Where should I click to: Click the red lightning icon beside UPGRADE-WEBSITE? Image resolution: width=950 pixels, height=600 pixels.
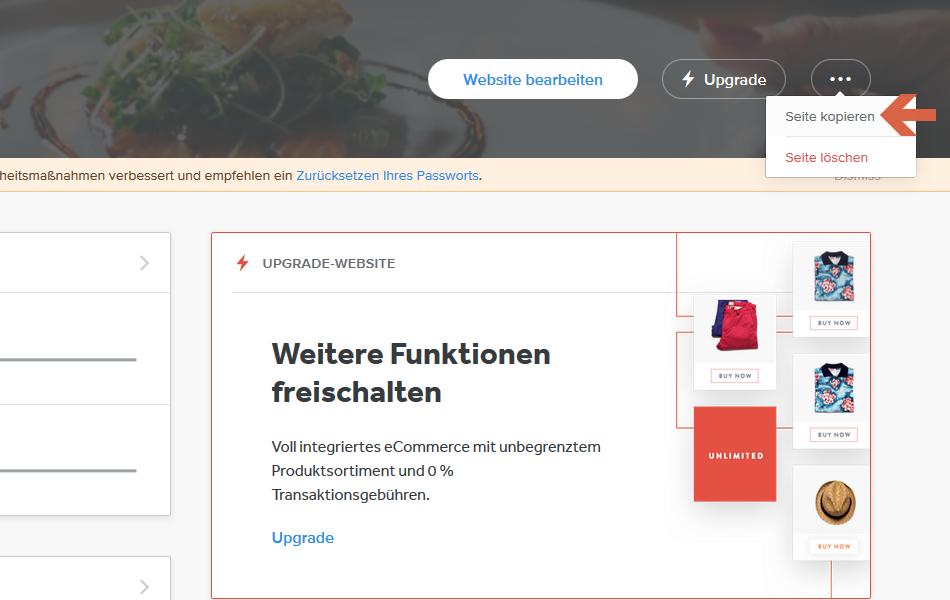242,263
